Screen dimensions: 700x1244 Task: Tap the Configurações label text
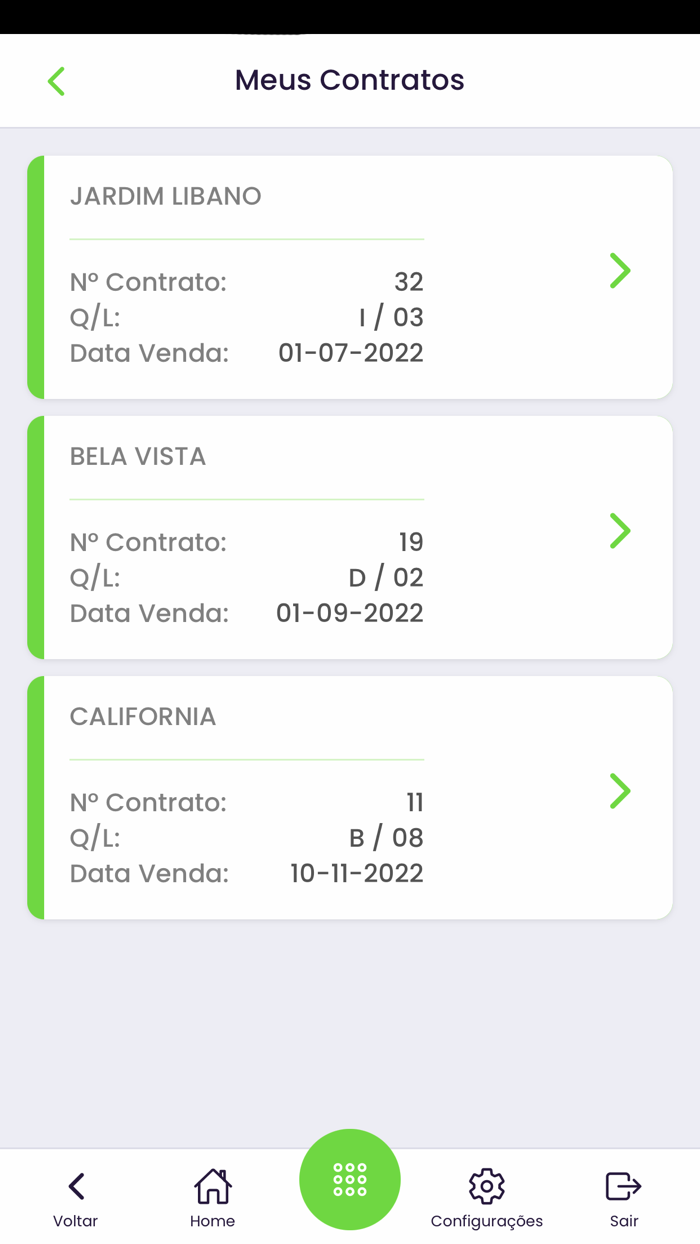(487, 1221)
